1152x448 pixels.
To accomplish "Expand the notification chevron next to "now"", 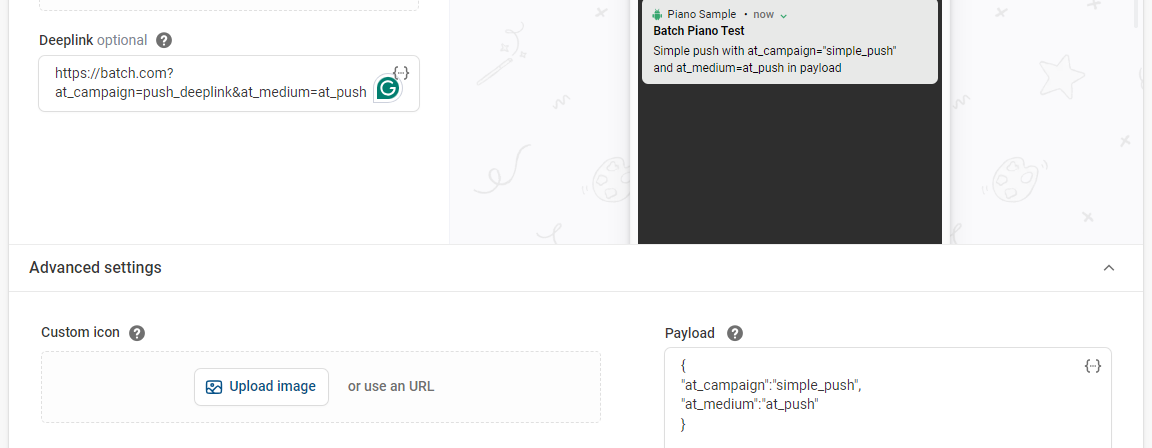I will [784, 15].
